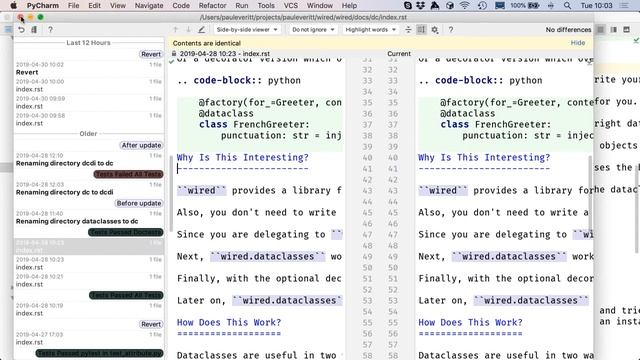Select Renaming directory dc to dcdi entry
The height and width of the screenshot is (360, 640).
coord(89,189)
